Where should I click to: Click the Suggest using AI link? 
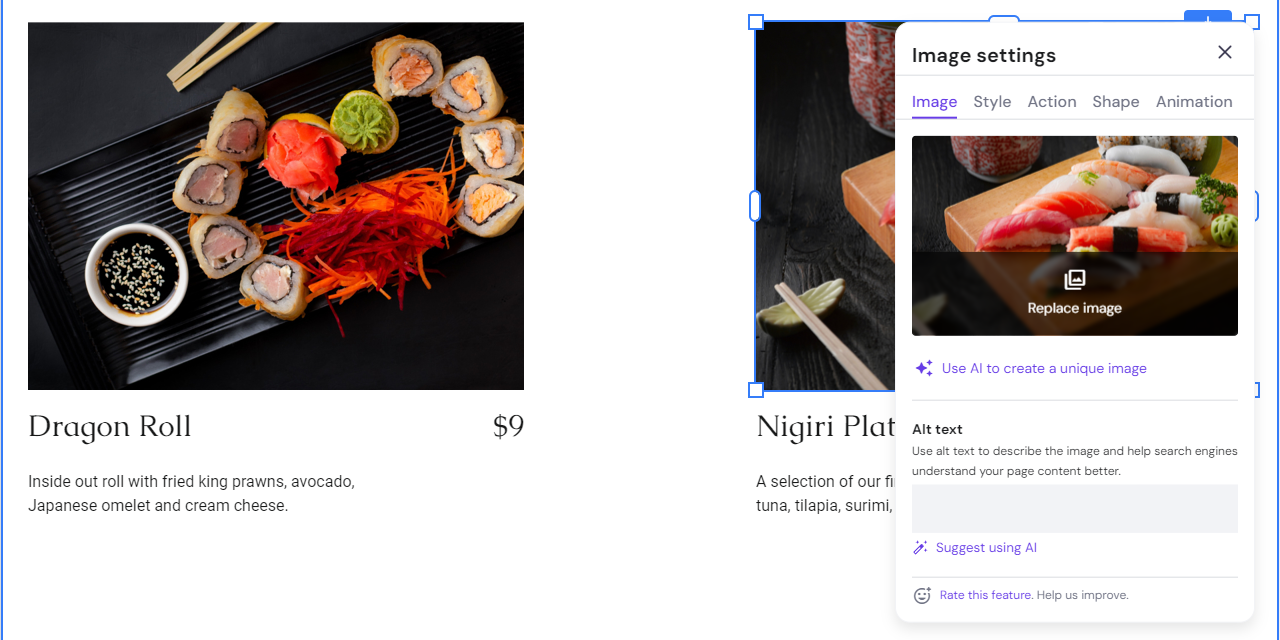(985, 547)
